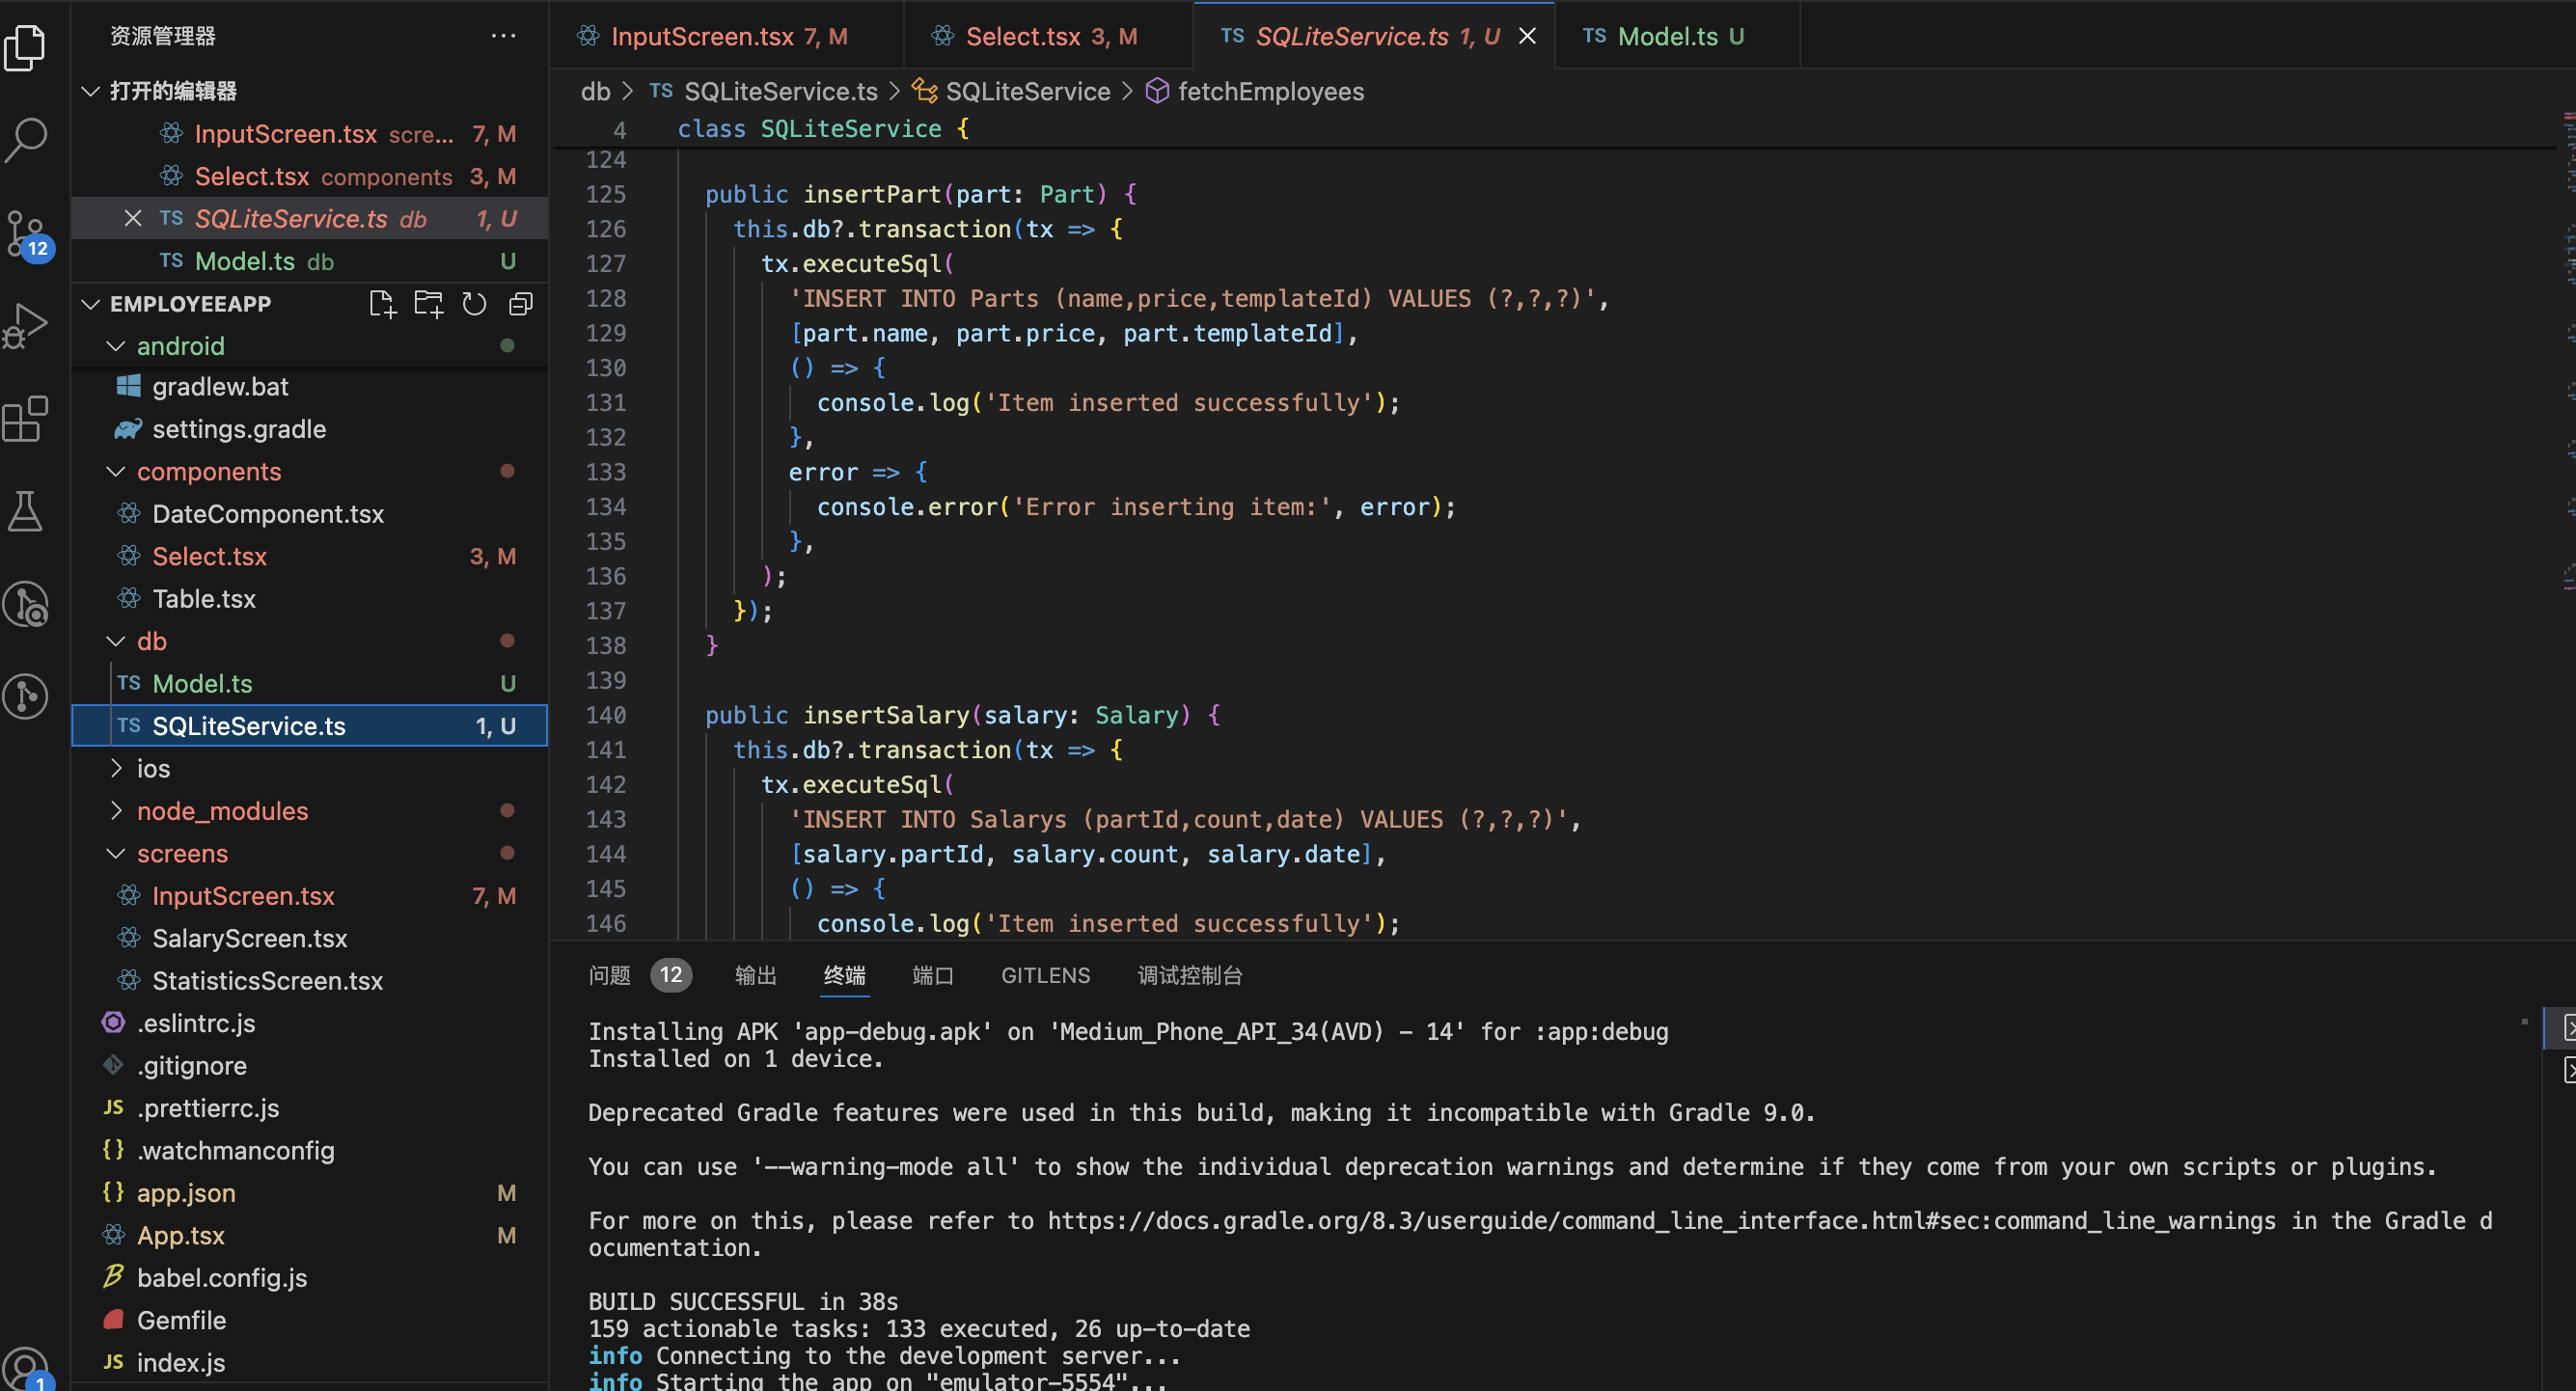Click the New Folder icon in EMPLOYEEAPP header
Screen dimensions: 2576x1391
click(x=428, y=304)
